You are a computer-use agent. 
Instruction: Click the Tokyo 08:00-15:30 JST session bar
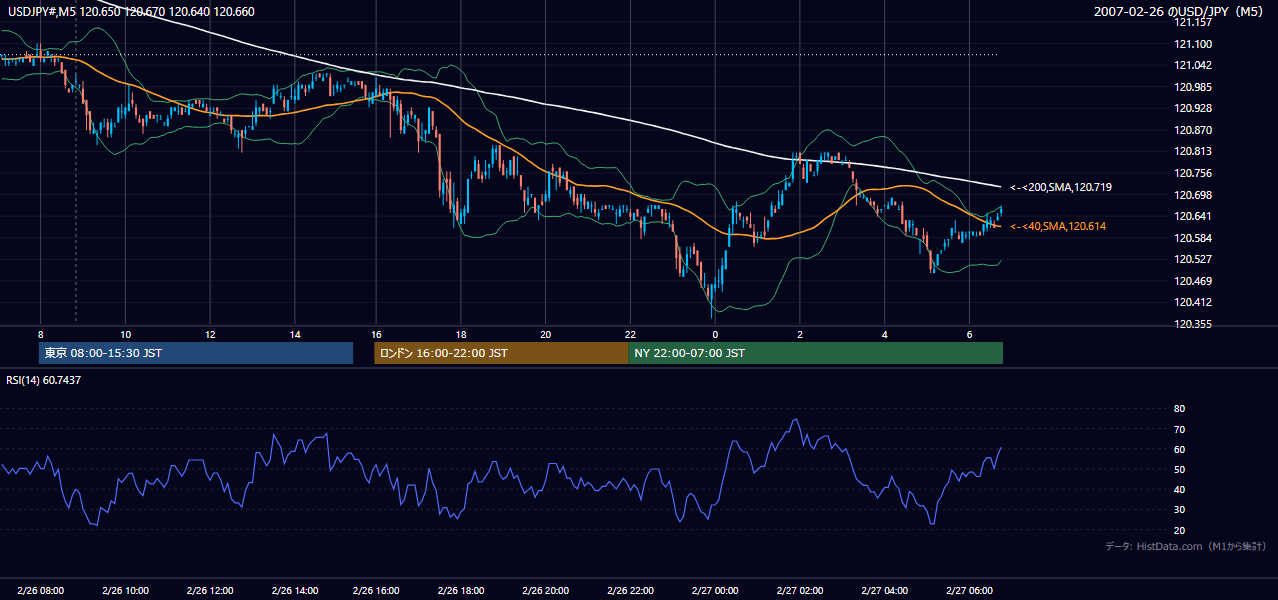tap(196, 353)
